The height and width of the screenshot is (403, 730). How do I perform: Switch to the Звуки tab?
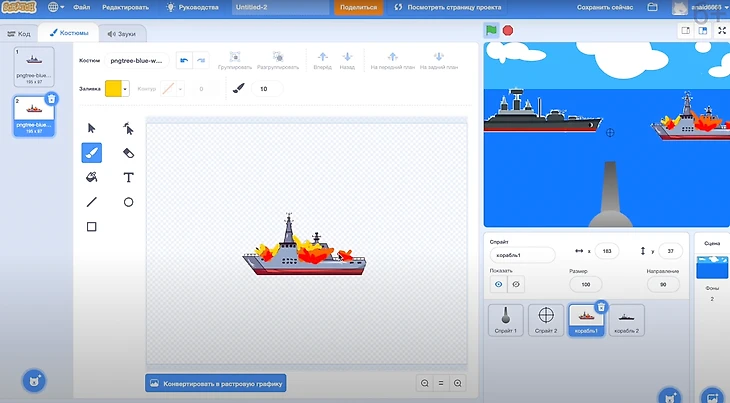(x=120, y=33)
